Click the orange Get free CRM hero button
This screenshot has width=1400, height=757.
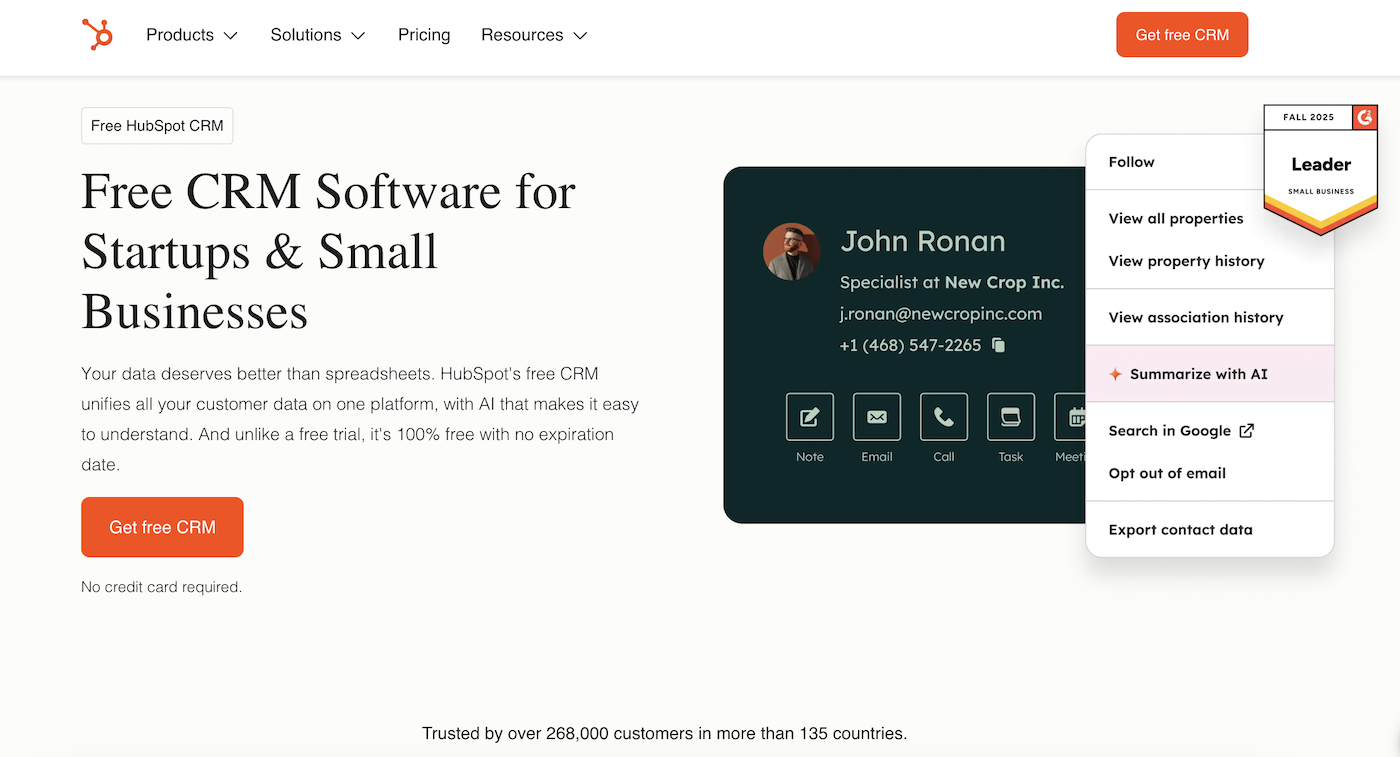point(162,527)
